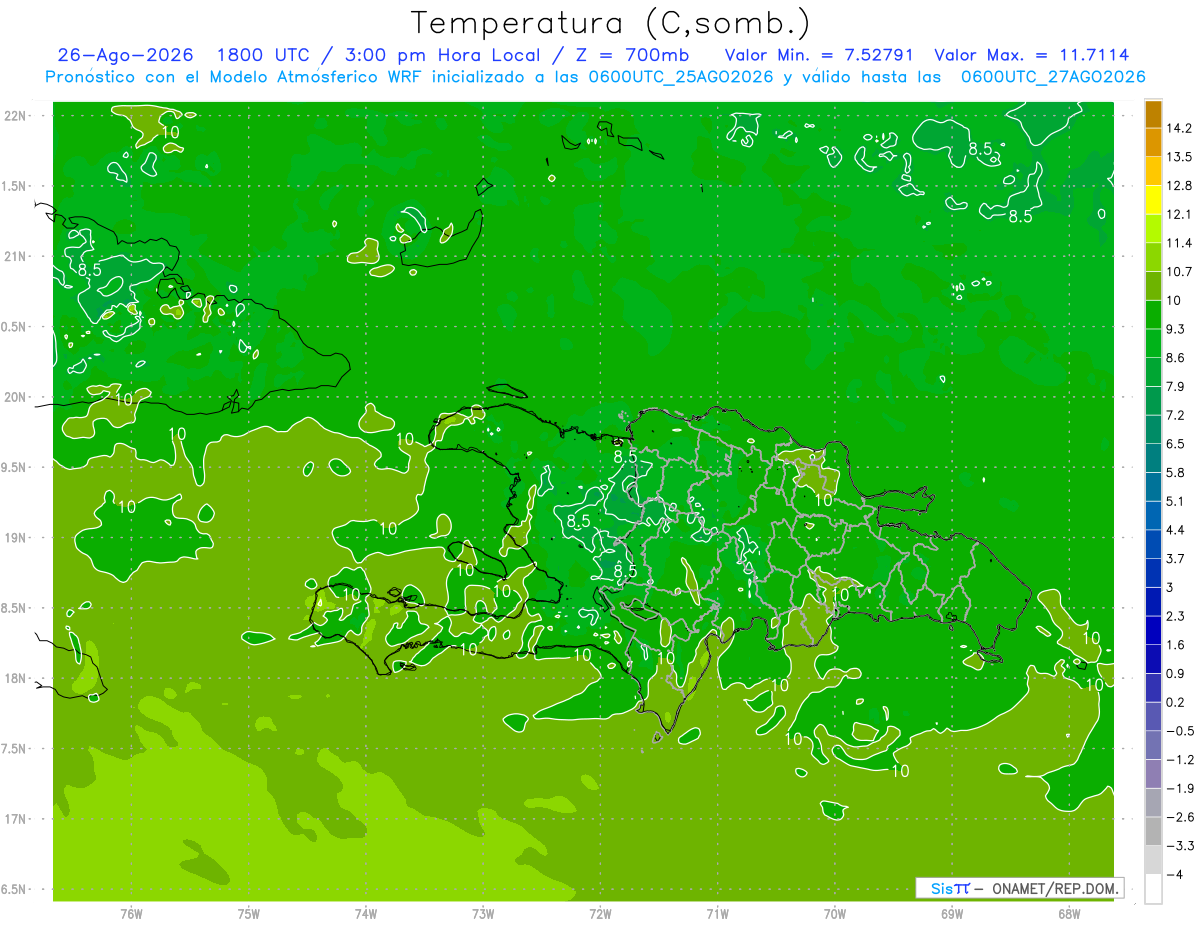
Task: Click the '7.9' color scale value
Action: [x=1176, y=386]
